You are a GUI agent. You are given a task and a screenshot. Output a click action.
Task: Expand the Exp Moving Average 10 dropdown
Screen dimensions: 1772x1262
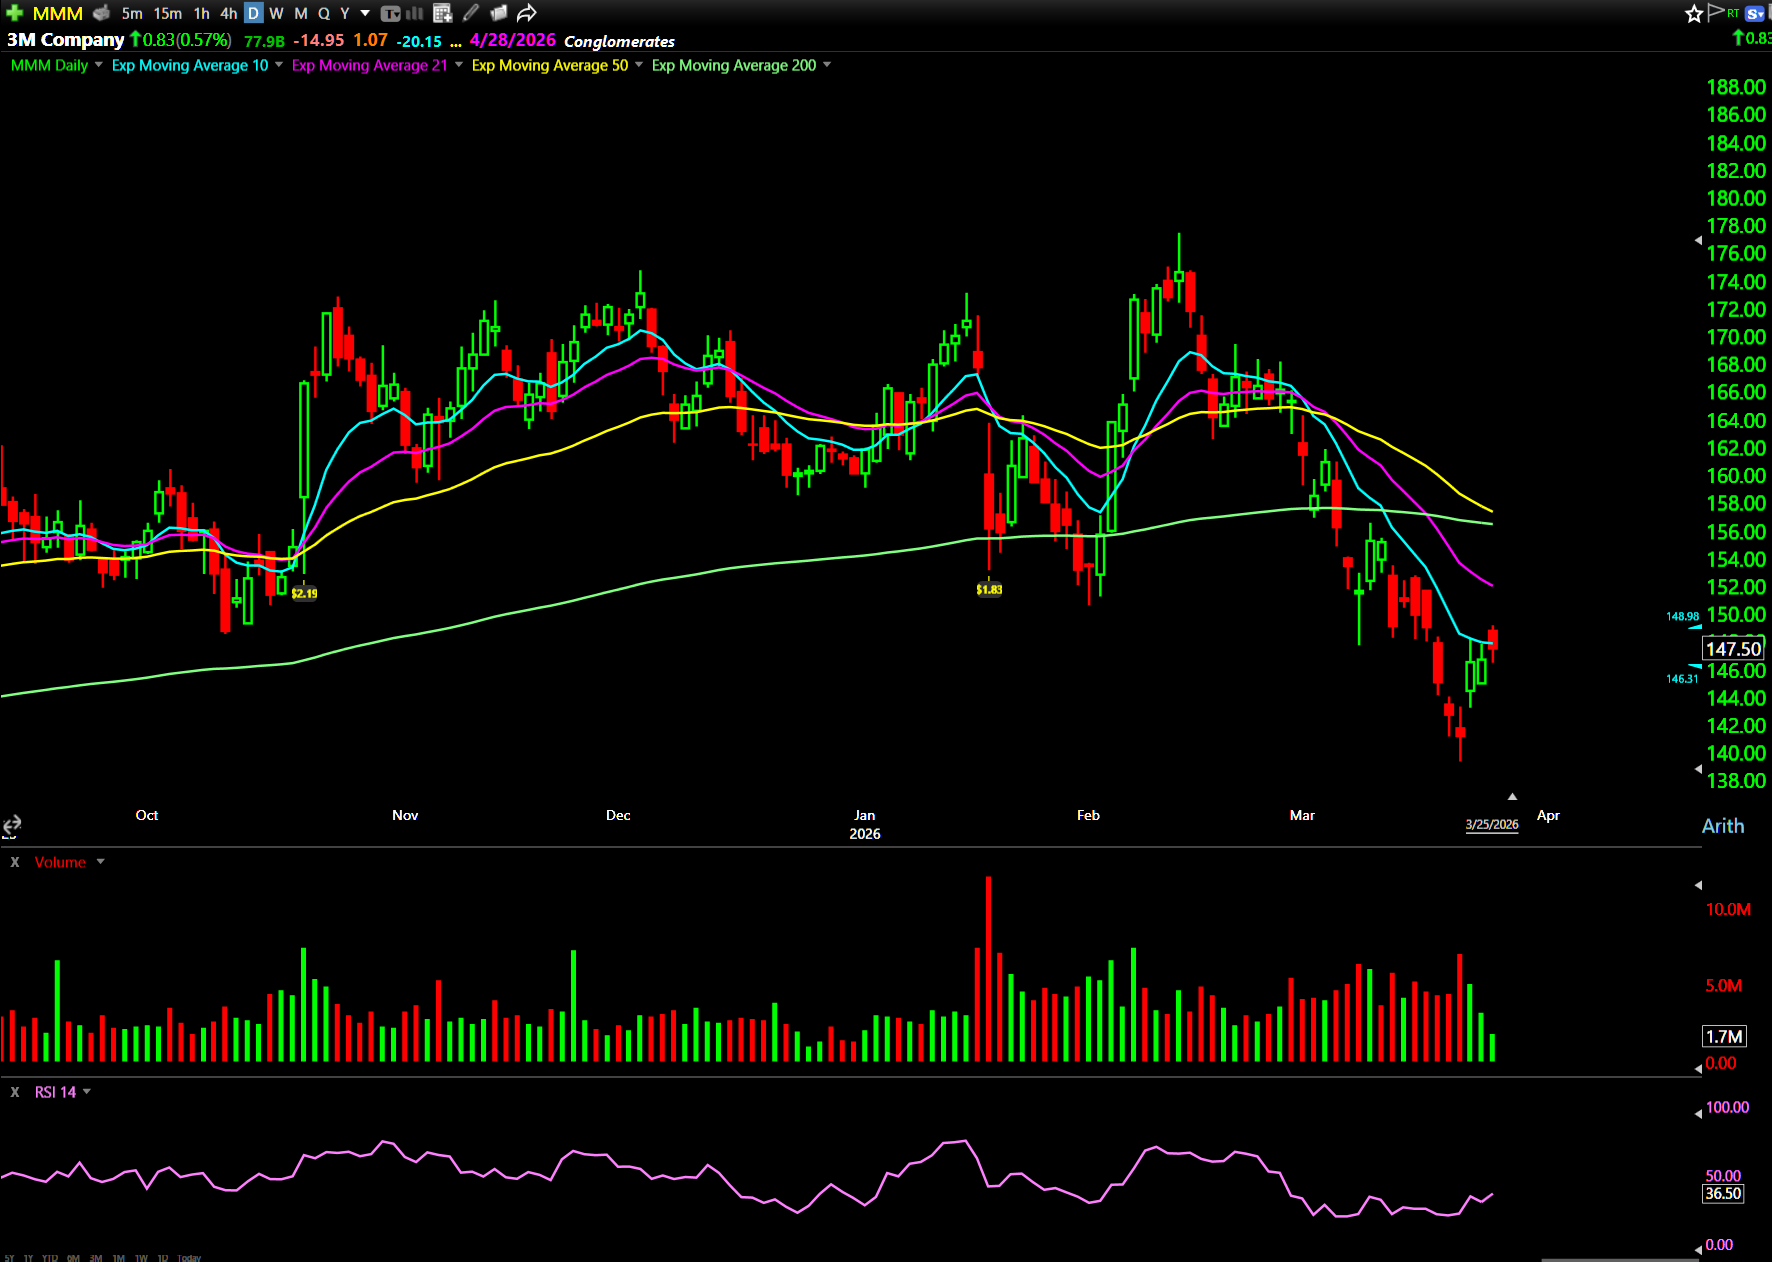pos(279,65)
